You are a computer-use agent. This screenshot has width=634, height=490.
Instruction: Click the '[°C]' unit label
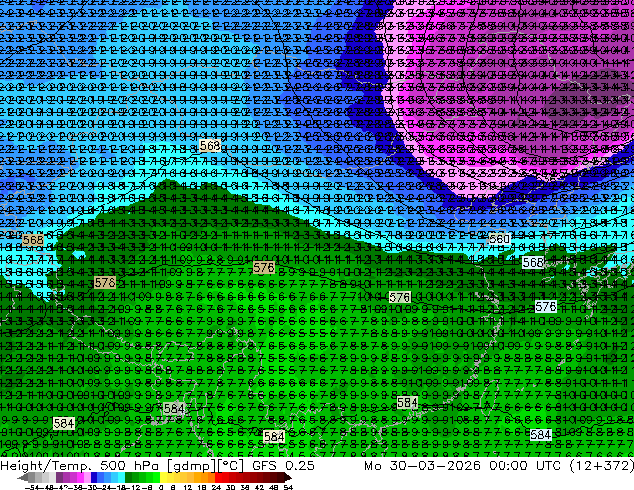click(x=230, y=466)
